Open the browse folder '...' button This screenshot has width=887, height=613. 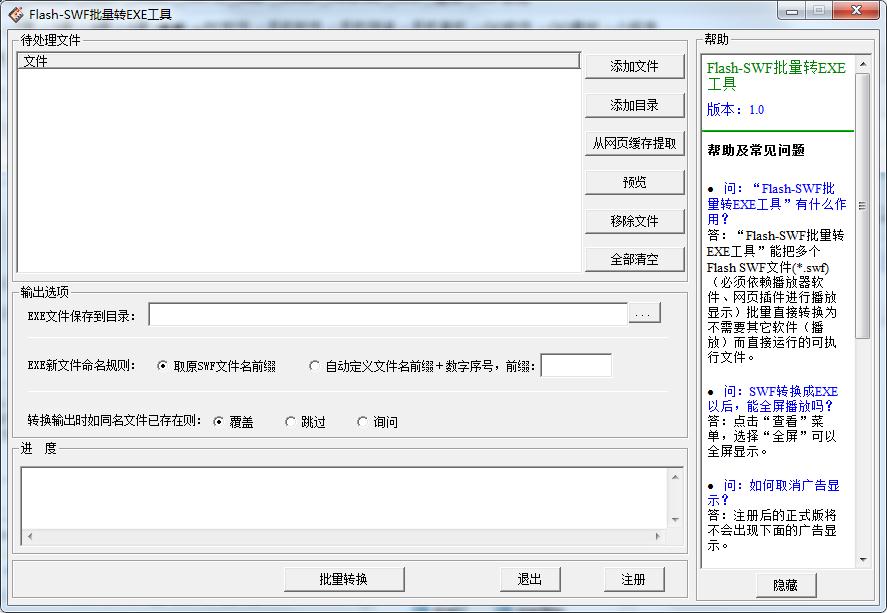(645, 314)
